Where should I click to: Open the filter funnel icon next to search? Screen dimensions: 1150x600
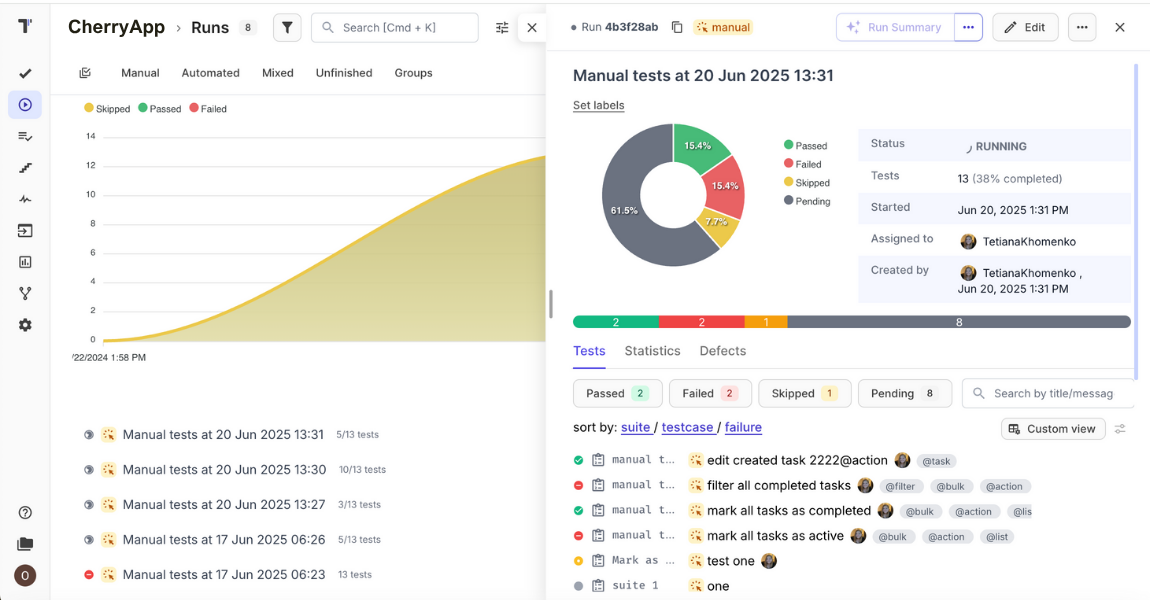(x=287, y=27)
